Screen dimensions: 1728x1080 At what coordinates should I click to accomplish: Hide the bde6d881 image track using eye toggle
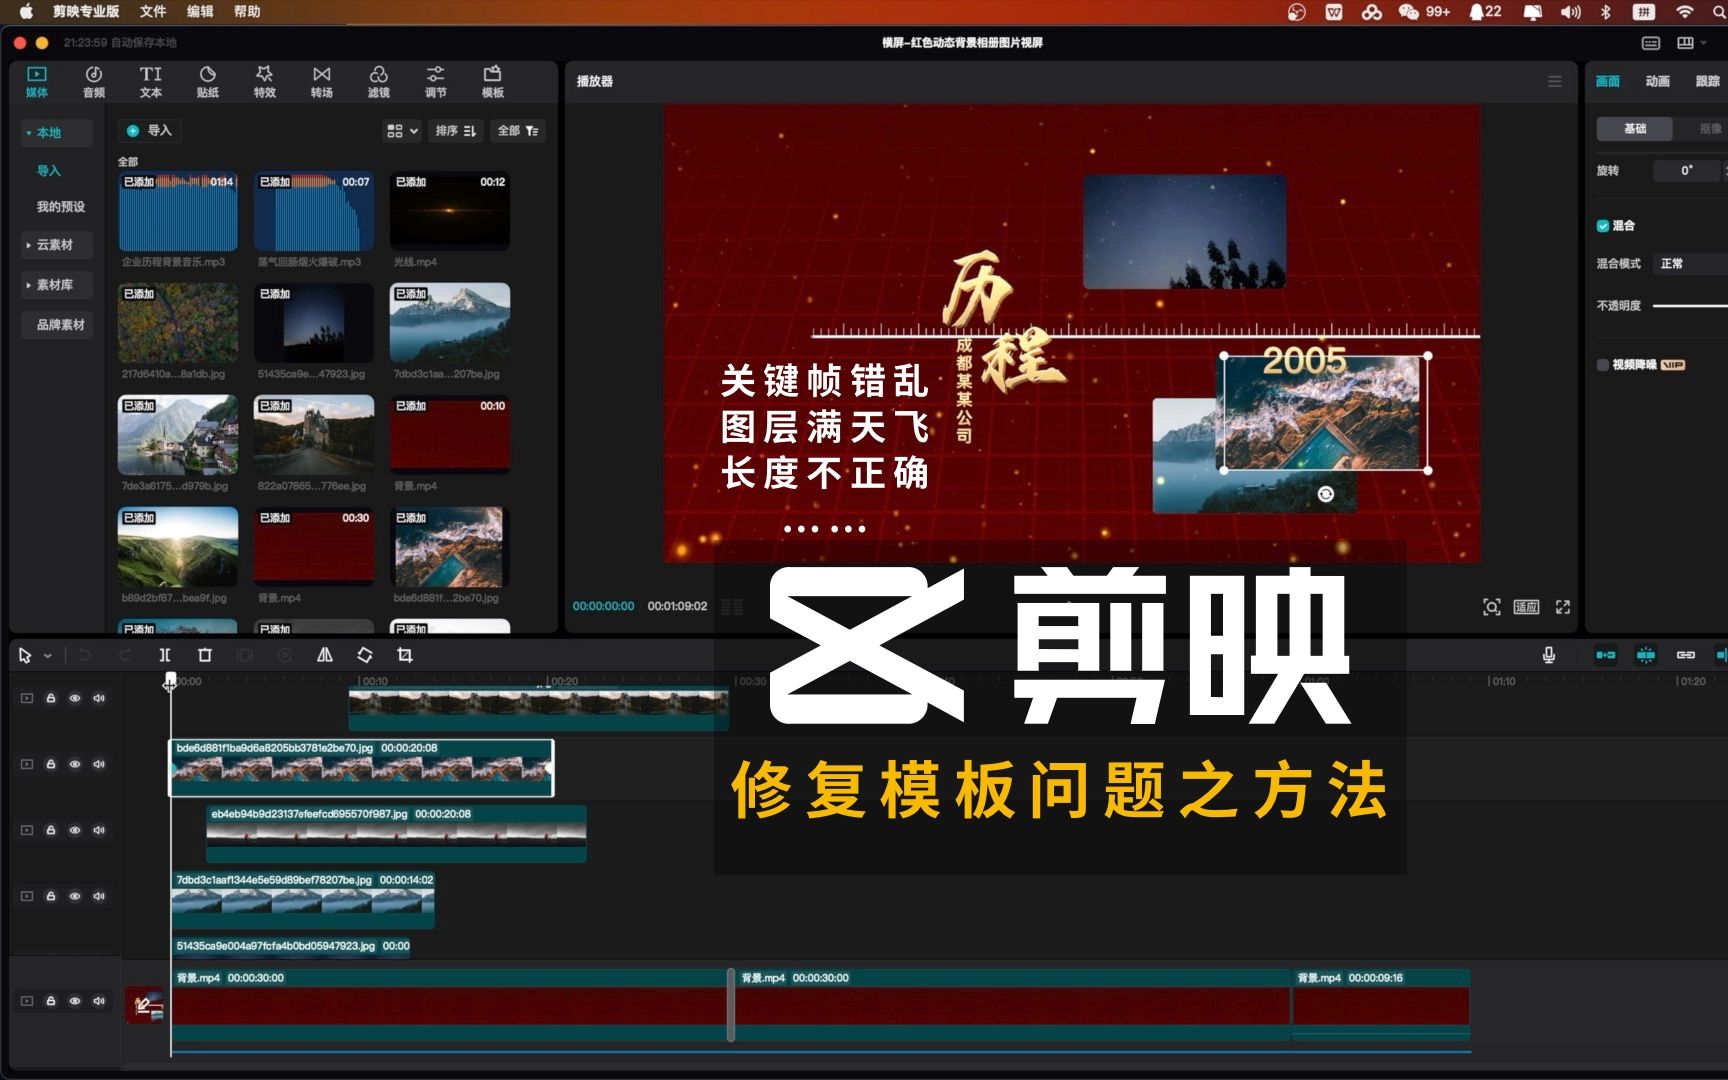click(x=75, y=764)
